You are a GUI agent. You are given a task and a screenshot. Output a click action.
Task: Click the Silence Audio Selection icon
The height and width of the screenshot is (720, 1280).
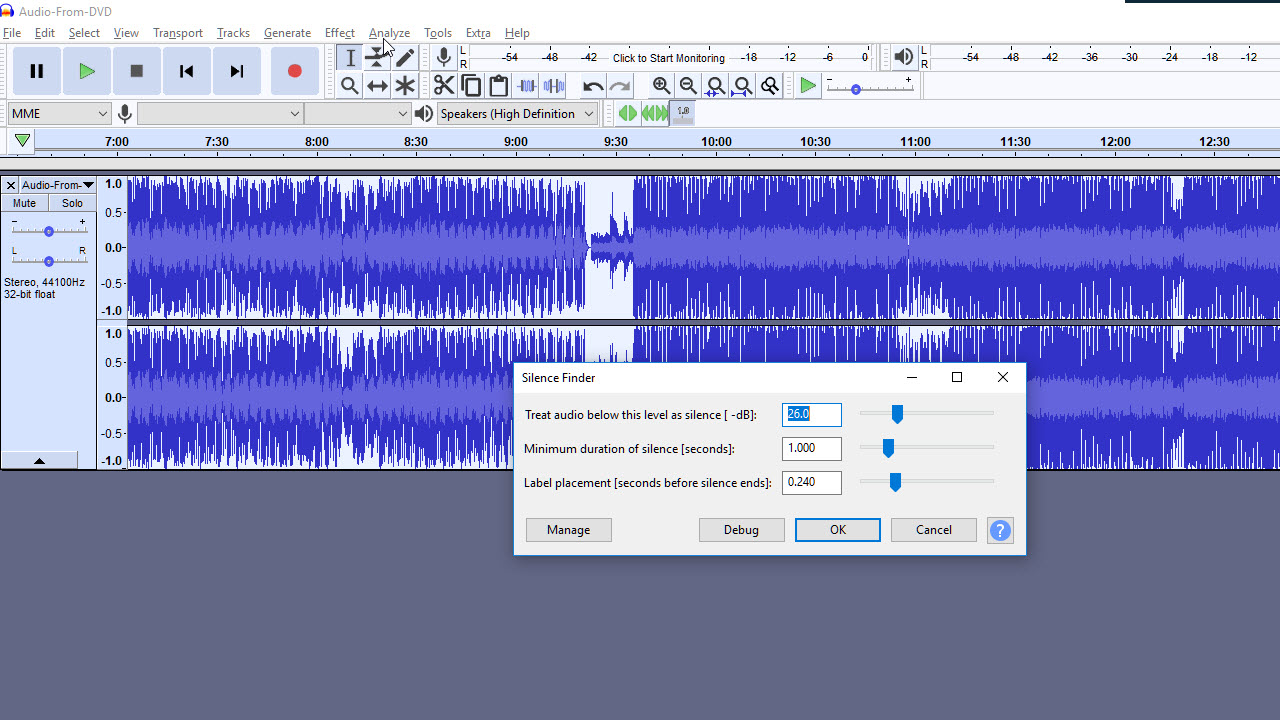click(x=553, y=85)
